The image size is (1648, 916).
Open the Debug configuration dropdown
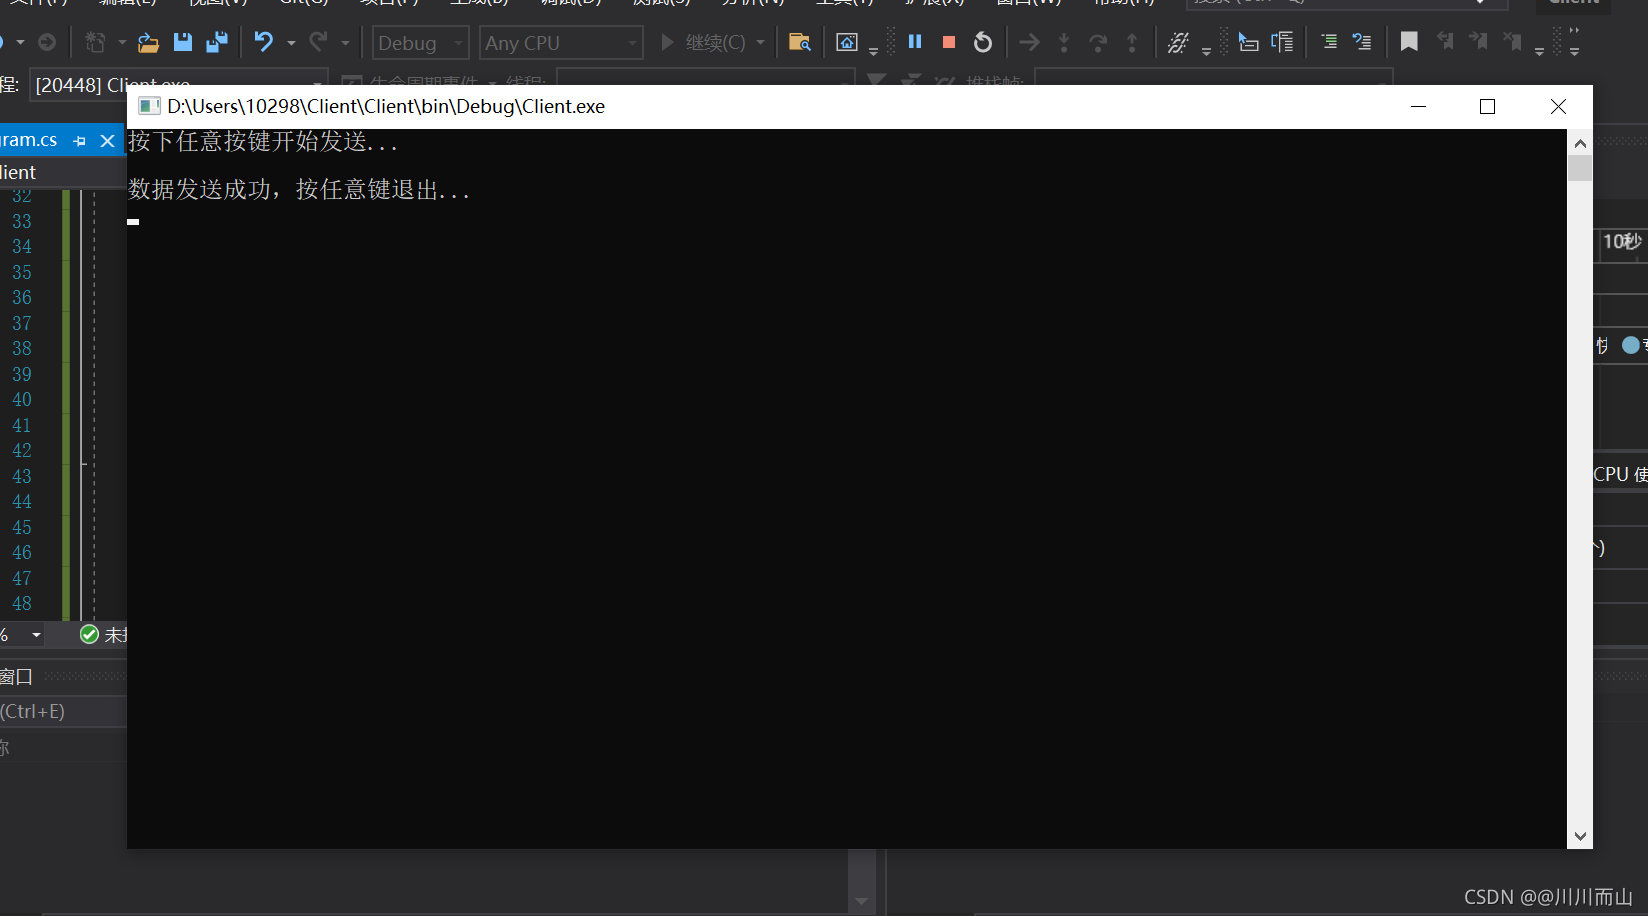click(x=420, y=43)
